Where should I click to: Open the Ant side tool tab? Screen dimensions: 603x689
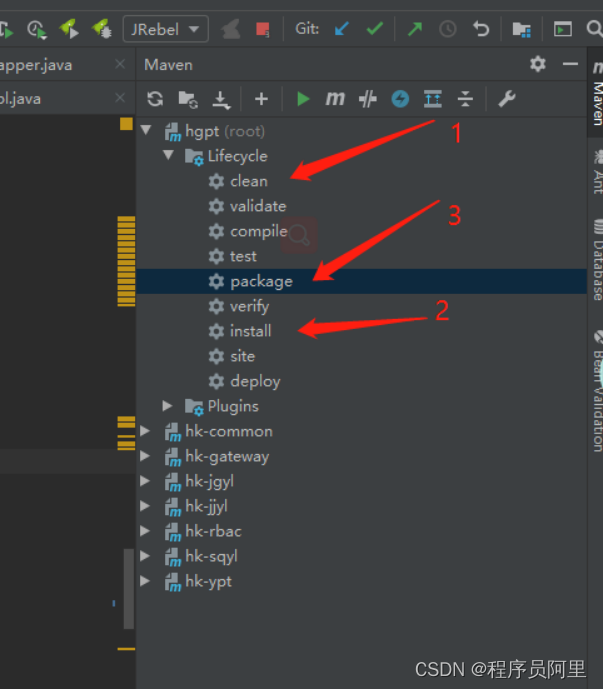(597, 171)
